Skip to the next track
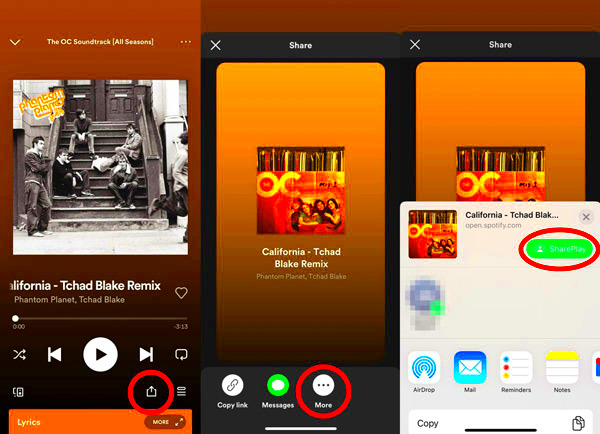Viewport: 600px width, 434px height. [146, 354]
